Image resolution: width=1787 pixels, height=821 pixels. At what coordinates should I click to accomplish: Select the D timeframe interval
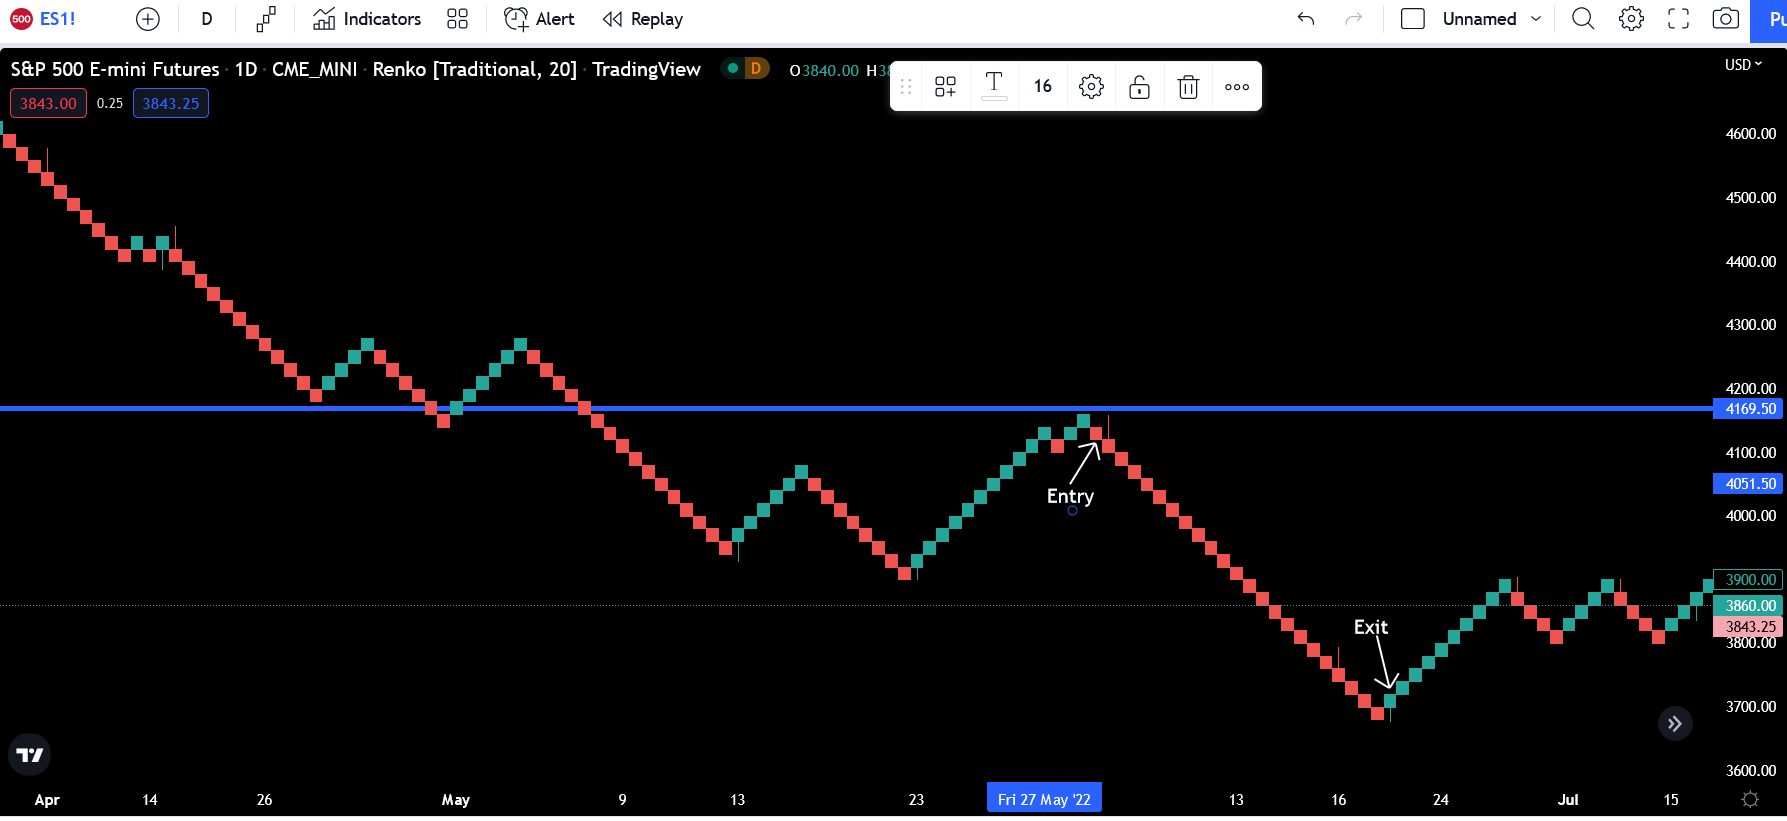click(207, 19)
